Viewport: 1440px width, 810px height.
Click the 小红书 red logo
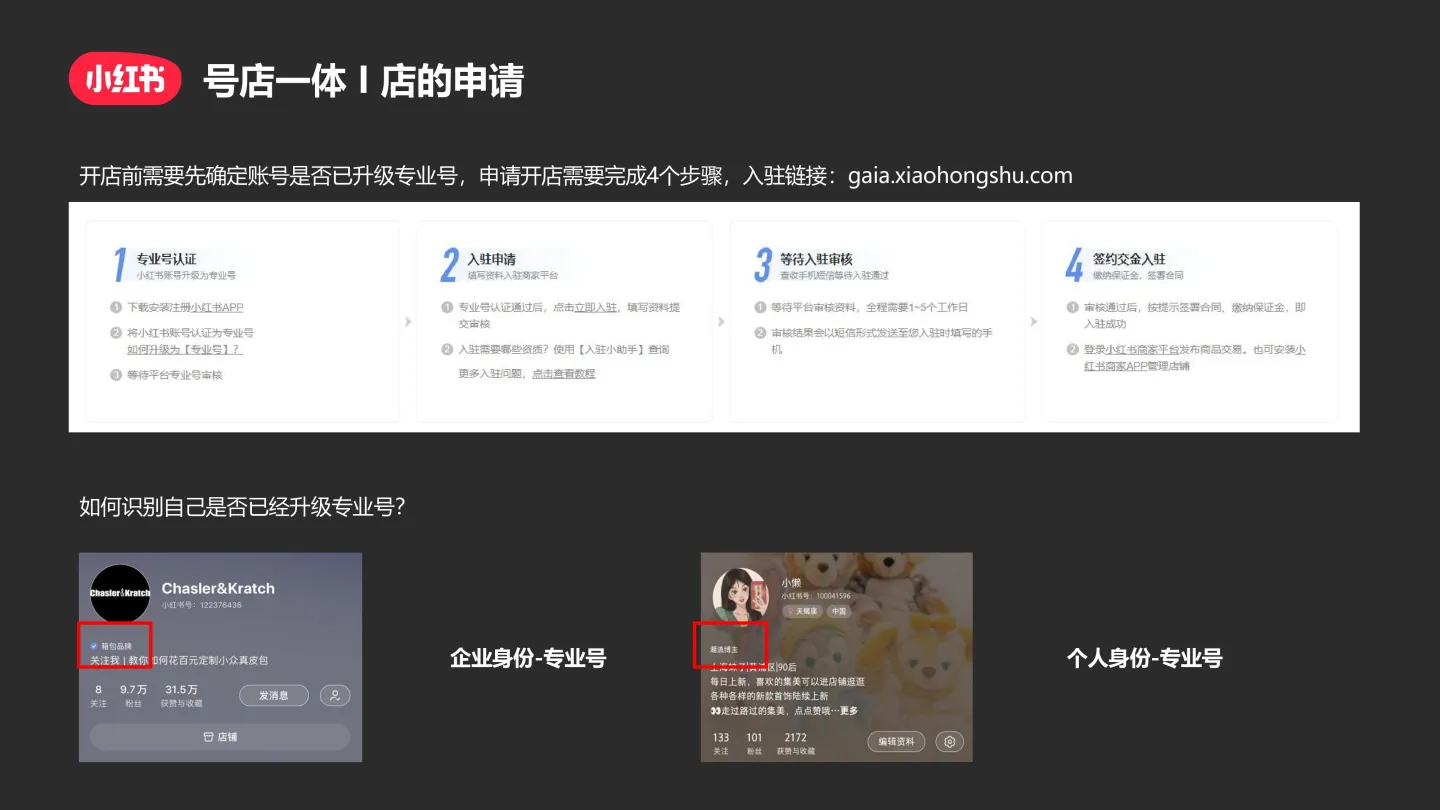coord(125,78)
